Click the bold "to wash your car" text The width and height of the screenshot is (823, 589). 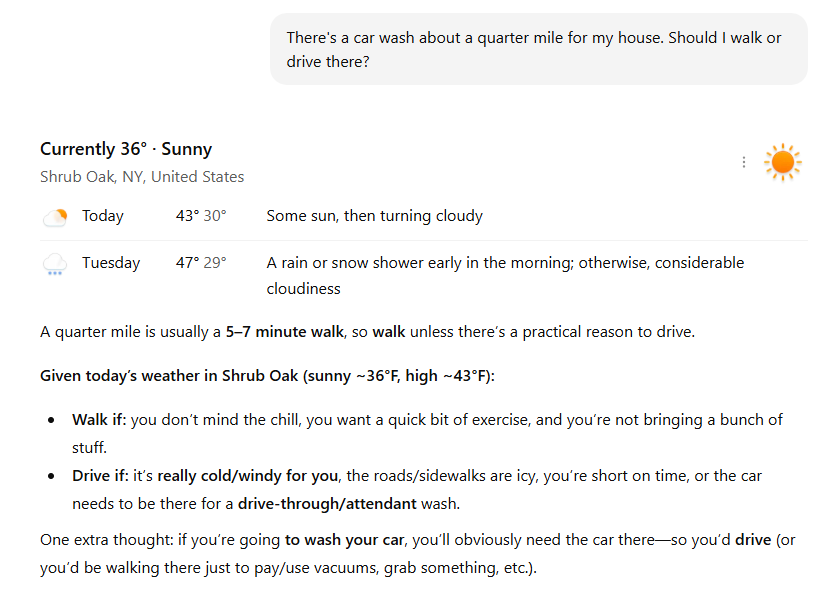[x=345, y=540]
